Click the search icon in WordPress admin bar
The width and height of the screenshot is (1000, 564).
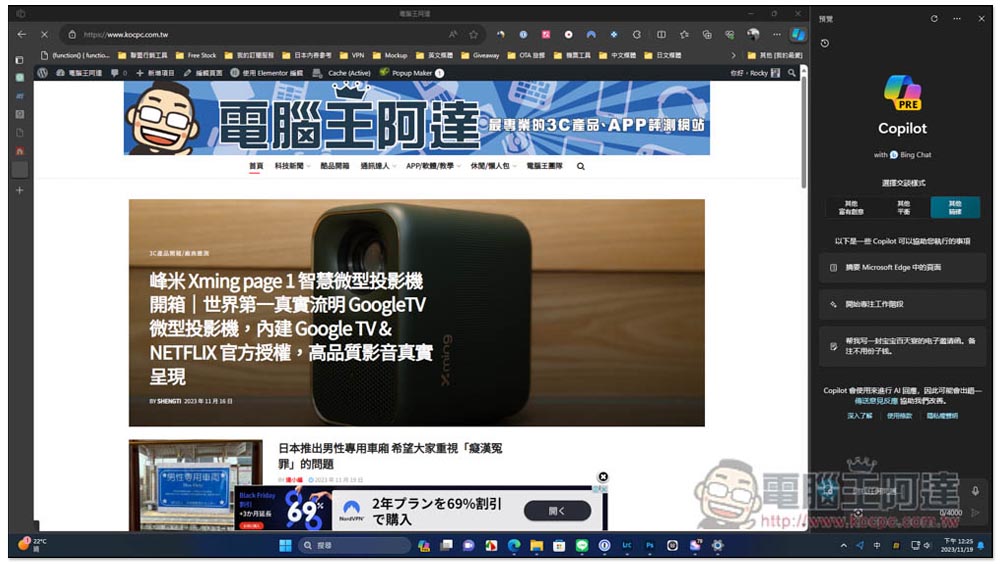[x=791, y=73]
